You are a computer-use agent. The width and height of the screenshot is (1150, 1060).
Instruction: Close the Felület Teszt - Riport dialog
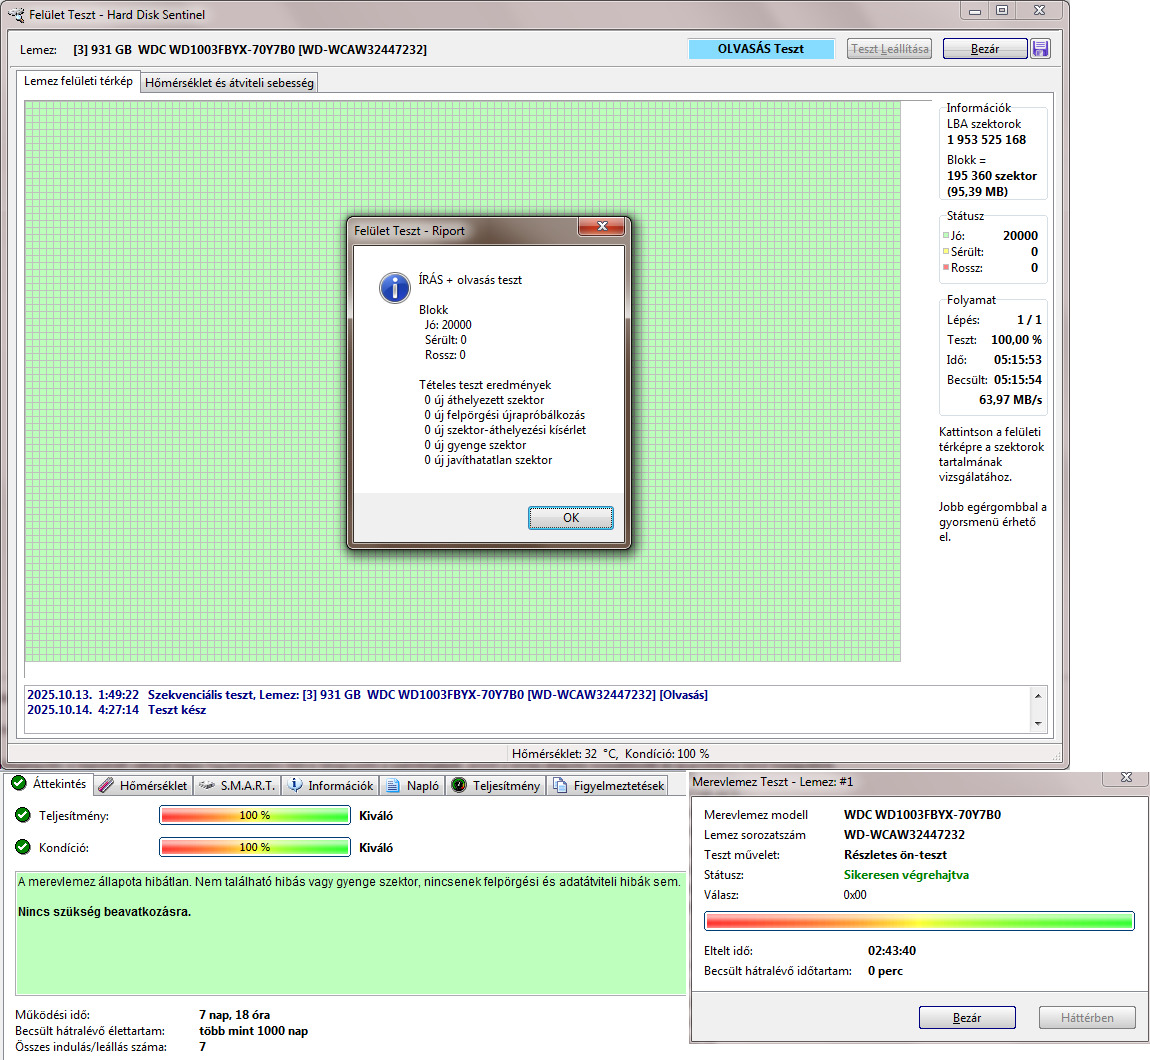601,226
